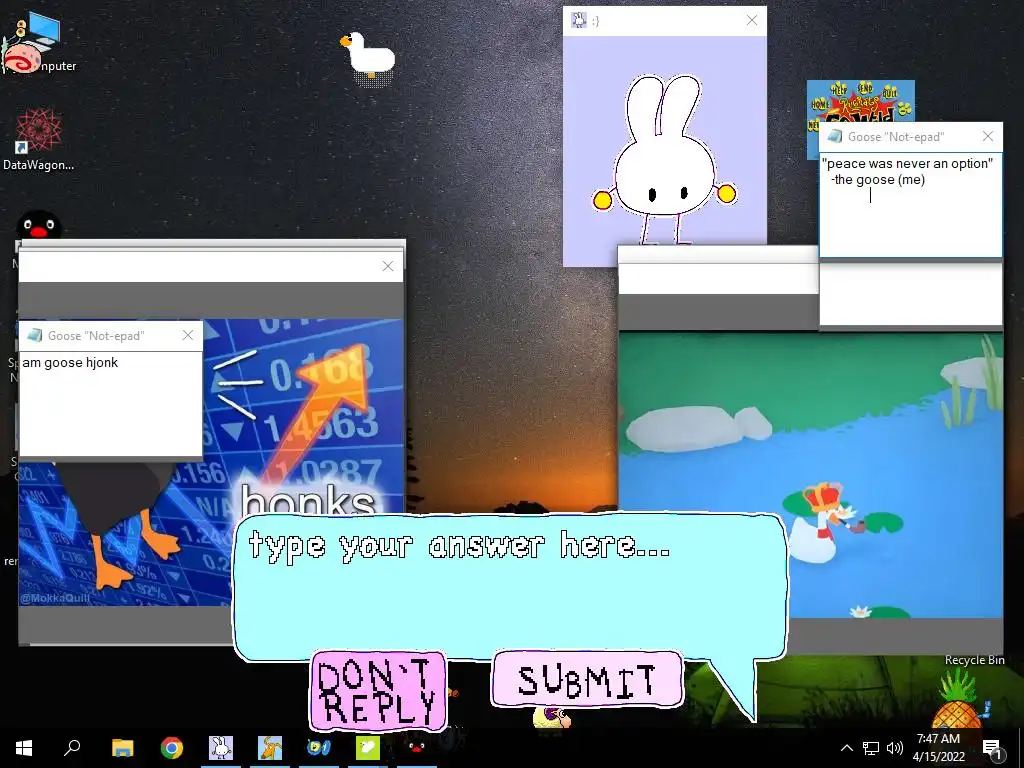Viewport: 1024px width, 768px height.
Task: Show hidden system tray icons
Action: click(846, 748)
